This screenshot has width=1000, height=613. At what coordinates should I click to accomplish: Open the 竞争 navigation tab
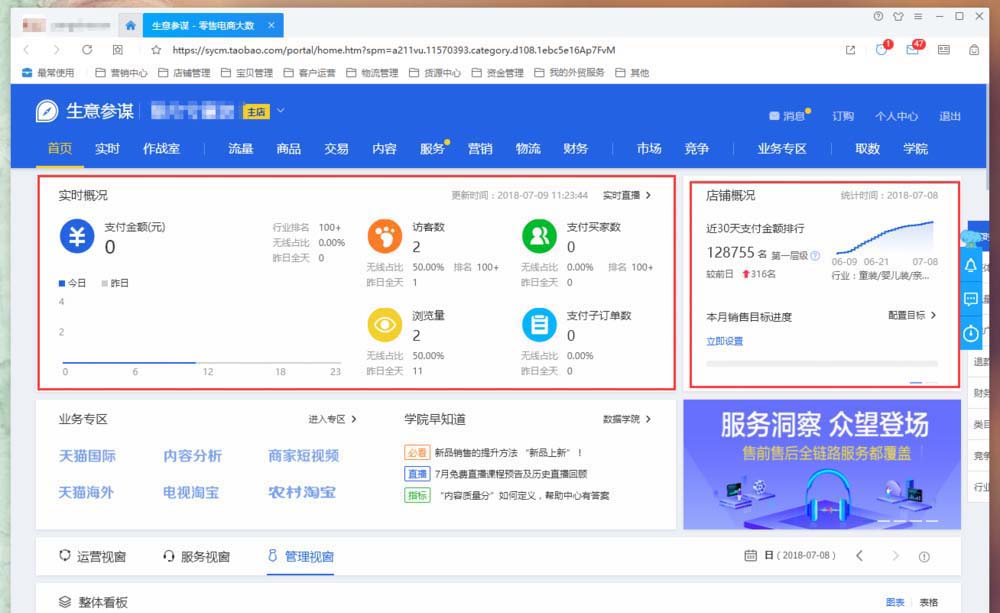coord(696,149)
